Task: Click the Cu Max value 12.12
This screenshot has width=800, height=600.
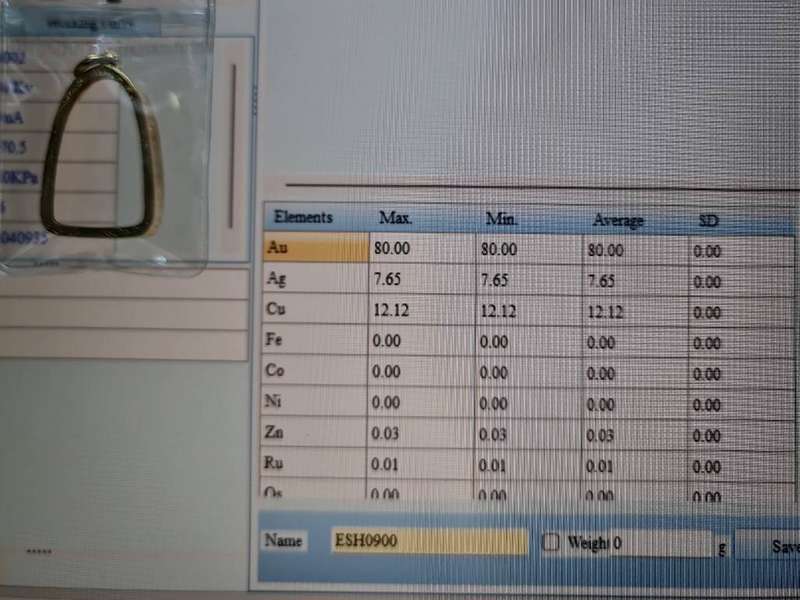Action: pos(391,310)
